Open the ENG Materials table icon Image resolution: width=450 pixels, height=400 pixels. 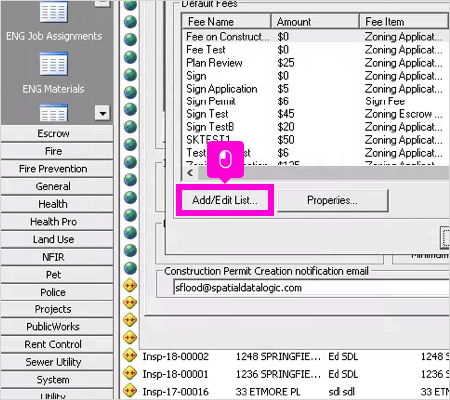point(54,63)
